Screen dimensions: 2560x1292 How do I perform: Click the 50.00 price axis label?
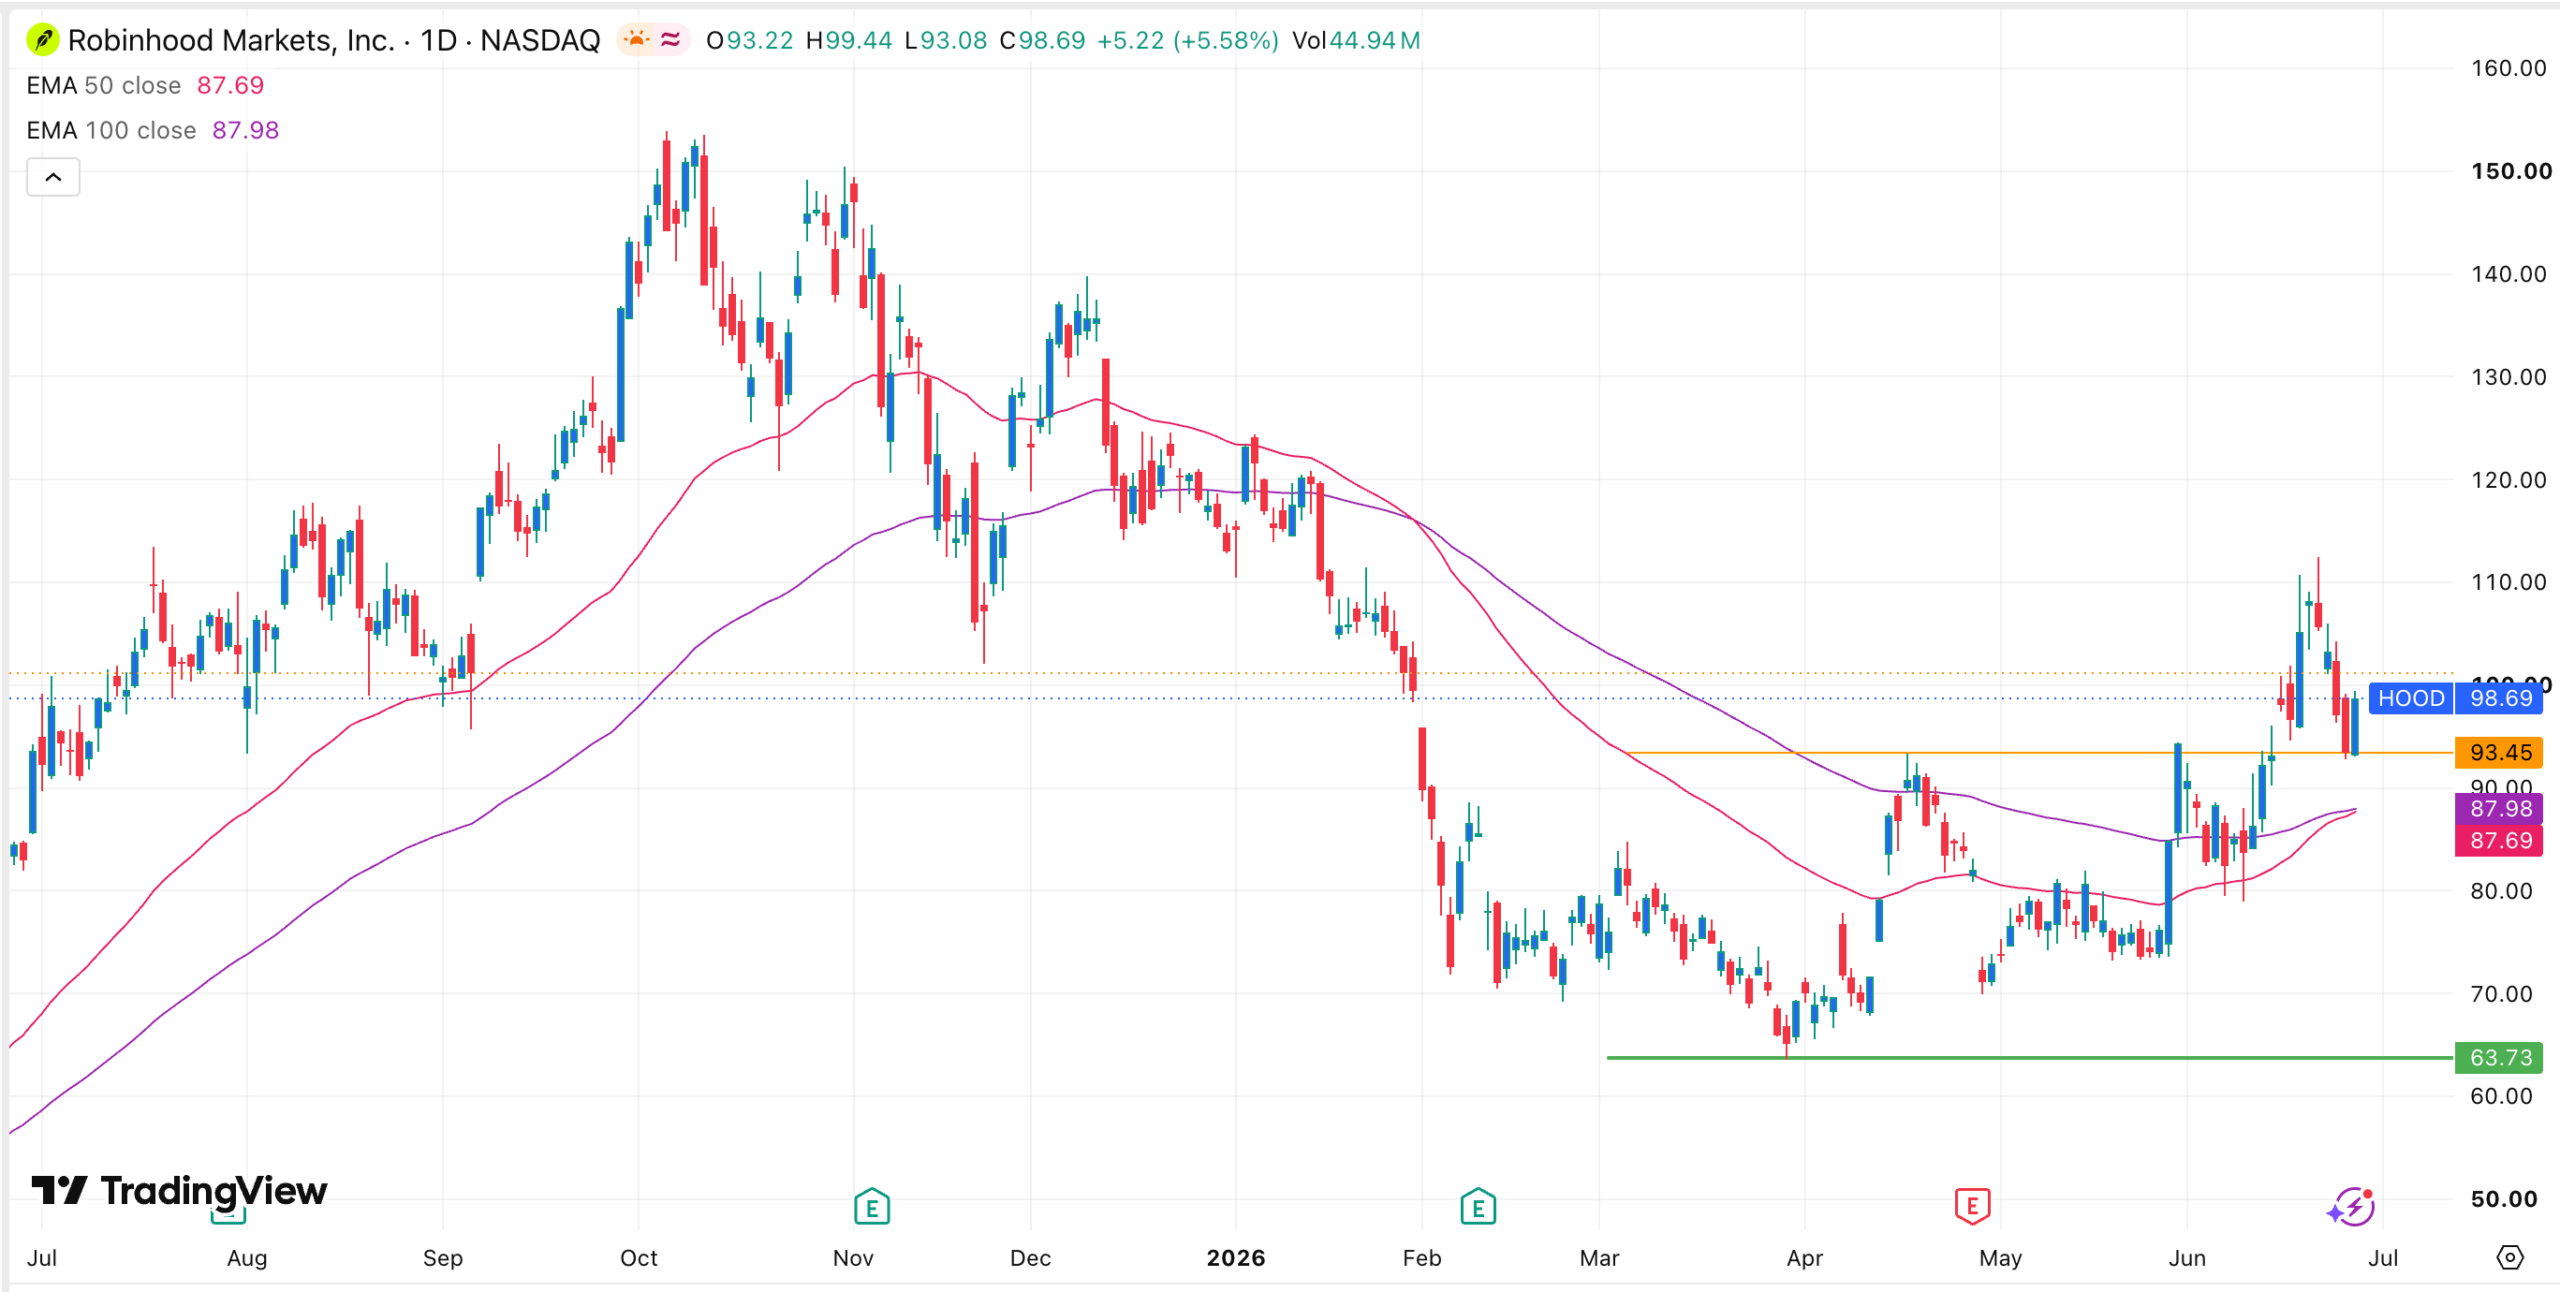(2504, 1199)
